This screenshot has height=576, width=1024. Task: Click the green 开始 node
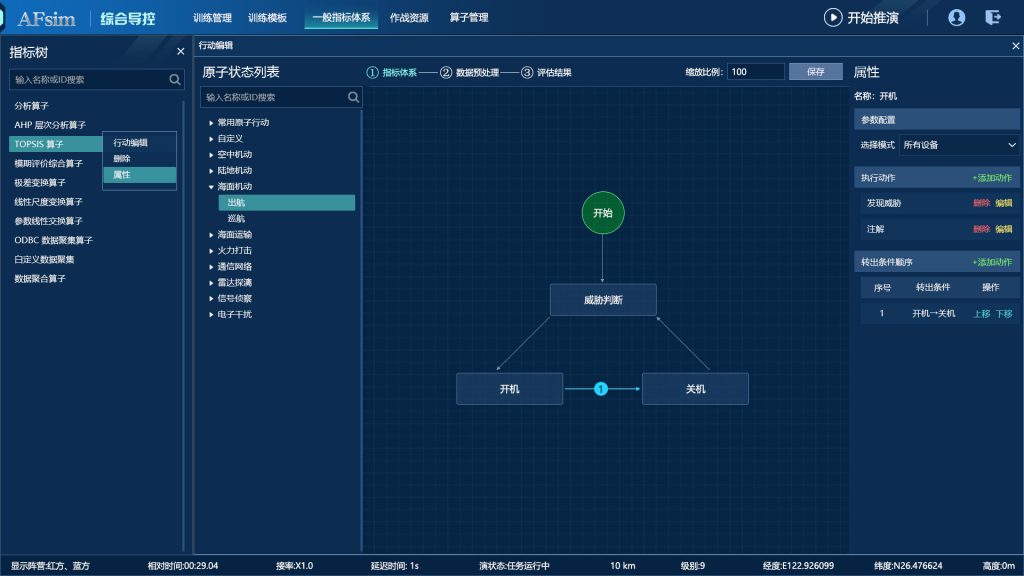point(602,213)
